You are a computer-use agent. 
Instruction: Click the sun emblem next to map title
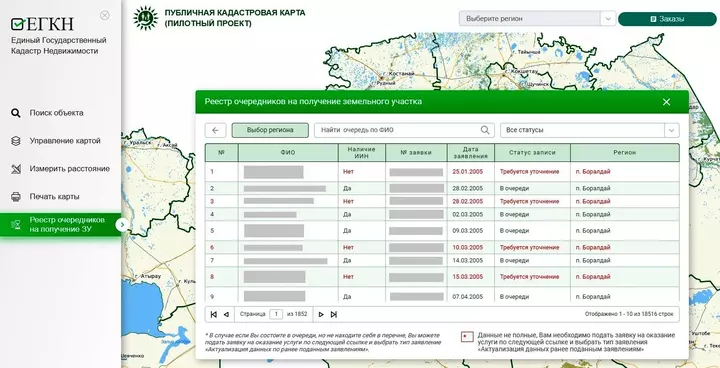coord(146,18)
